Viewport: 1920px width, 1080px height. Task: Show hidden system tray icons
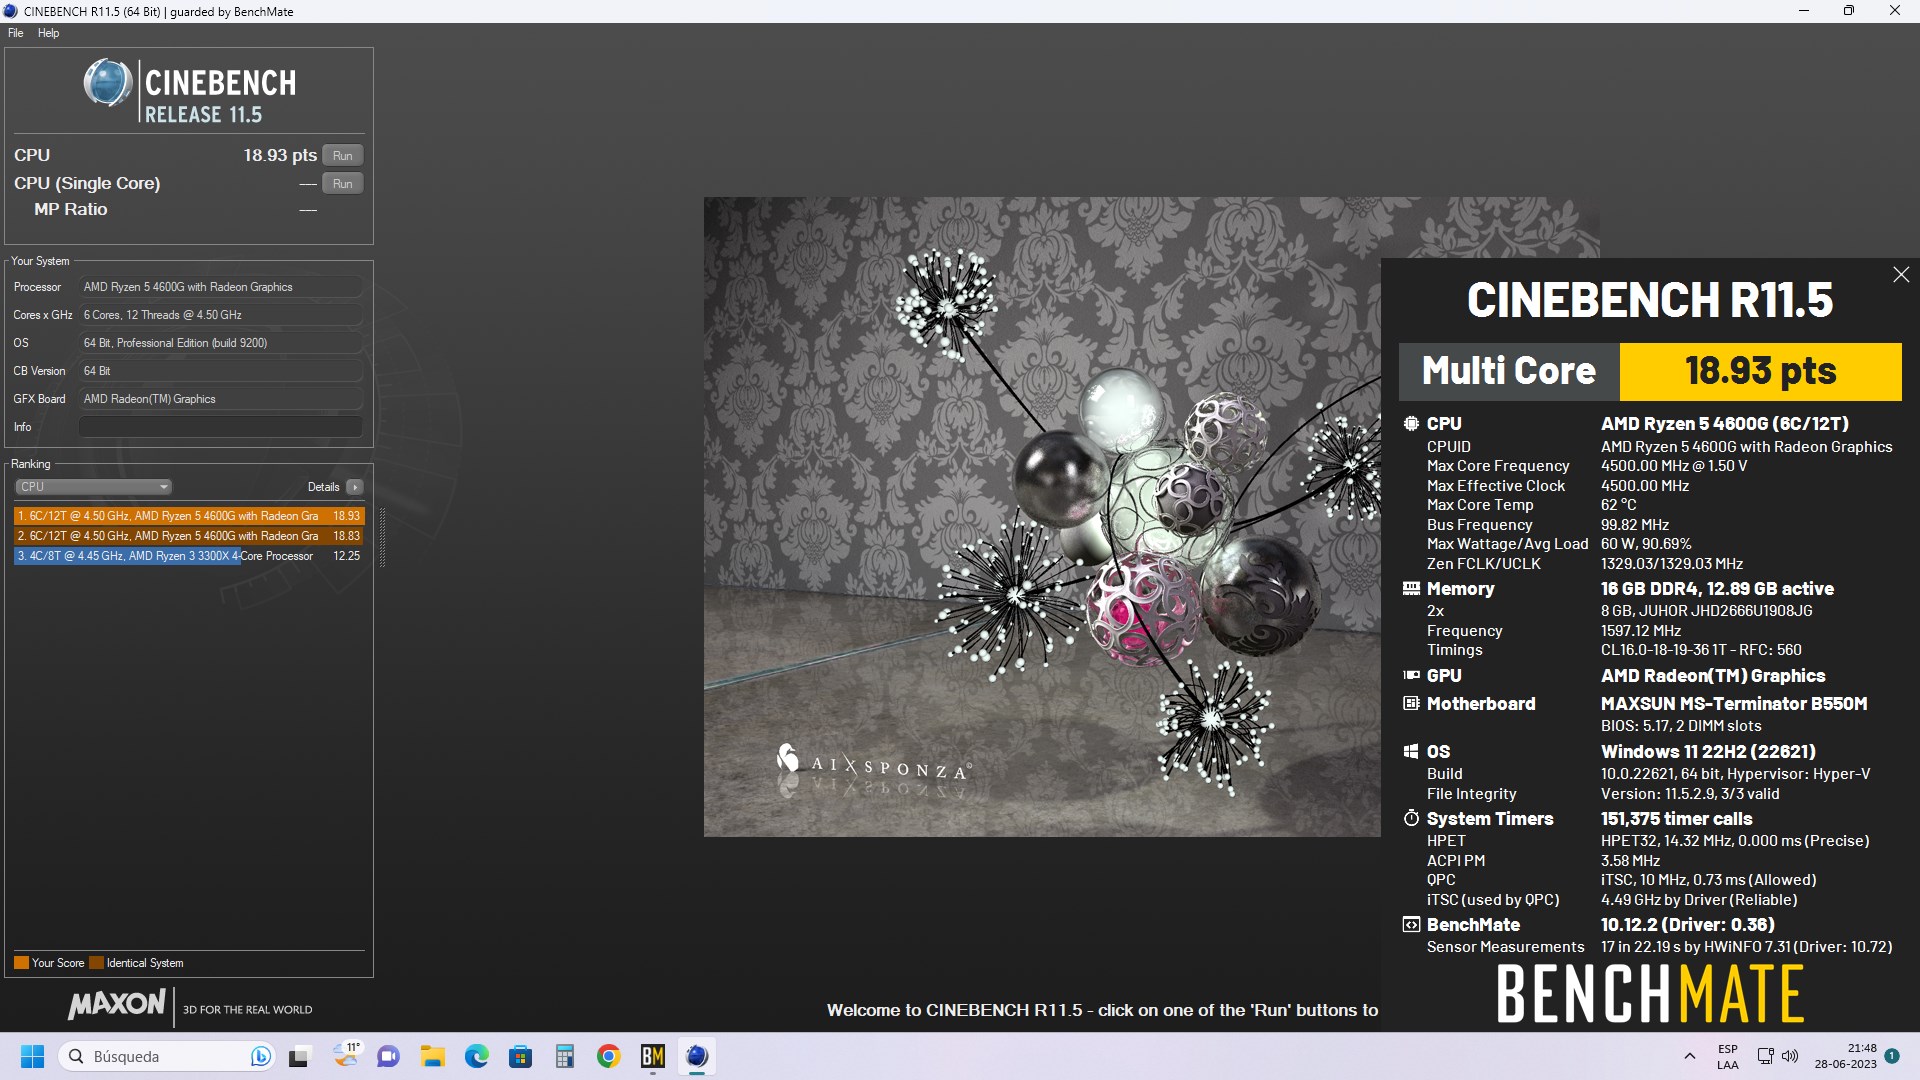(1689, 1056)
